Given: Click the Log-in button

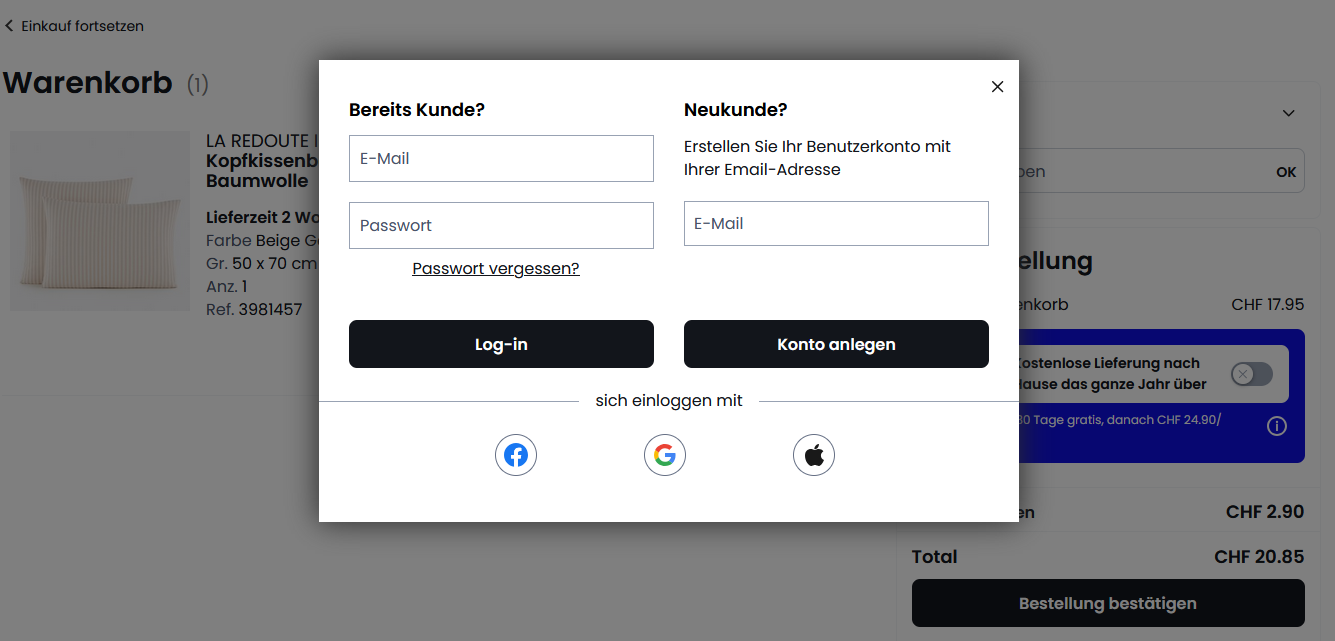Looking at the screenshot, I should 501,344.
